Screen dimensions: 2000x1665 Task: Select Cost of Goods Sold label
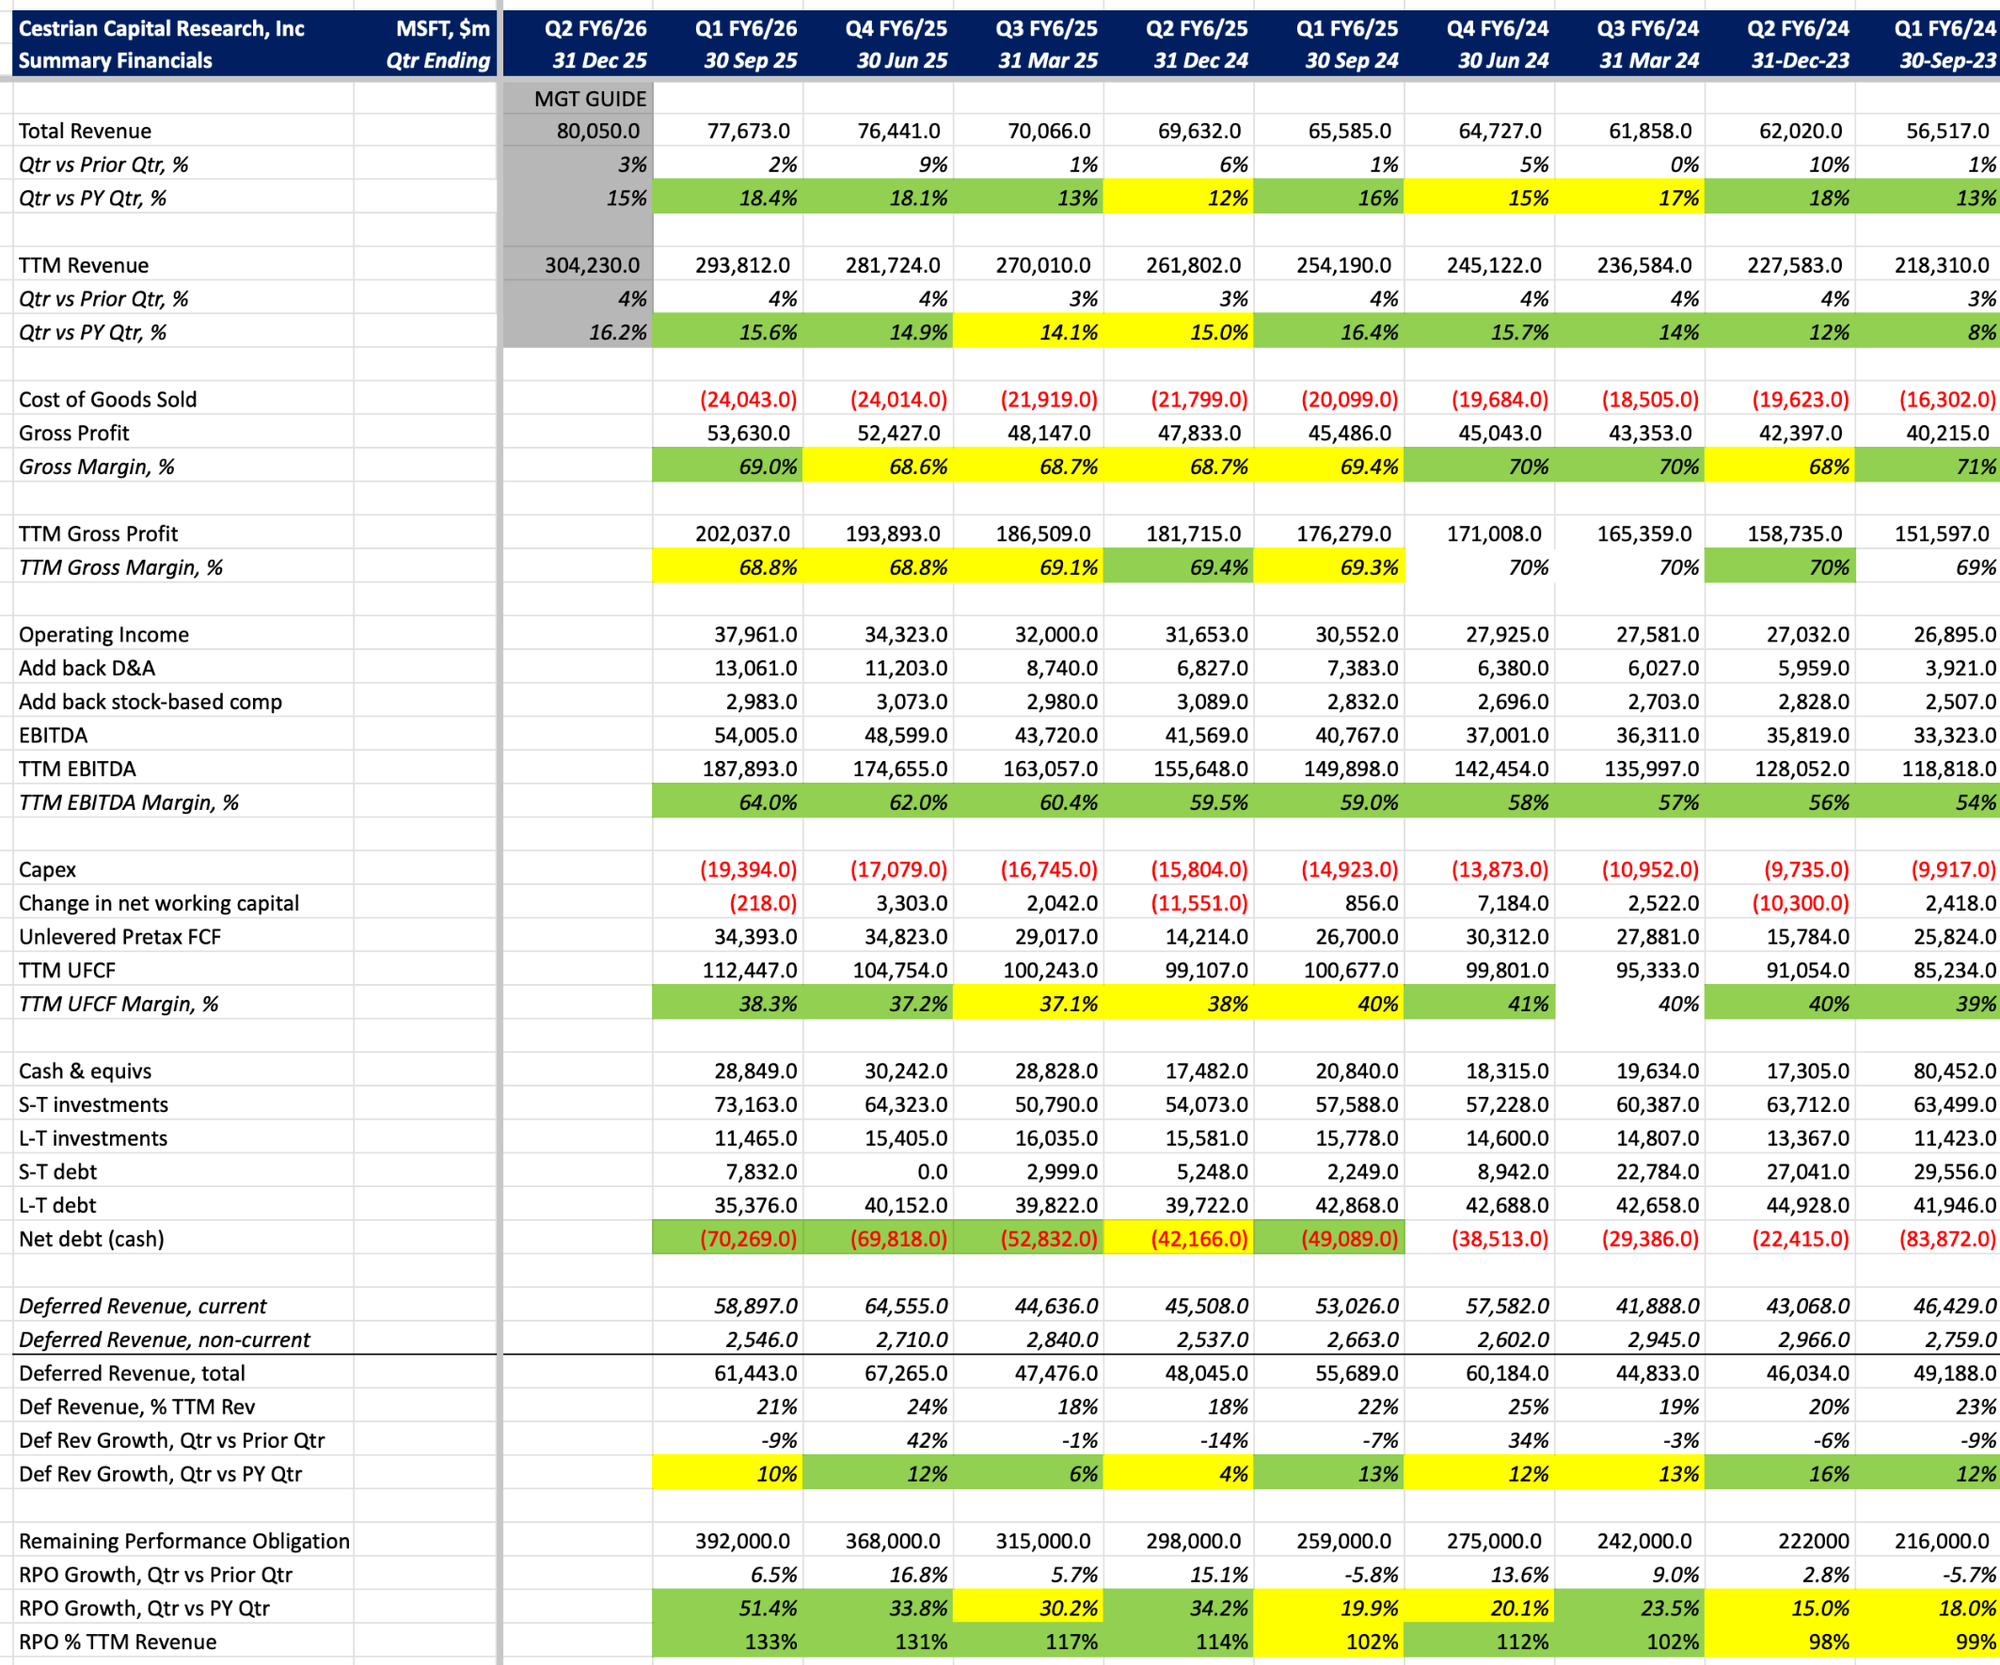pyautogui.click(x=107, y=399)
